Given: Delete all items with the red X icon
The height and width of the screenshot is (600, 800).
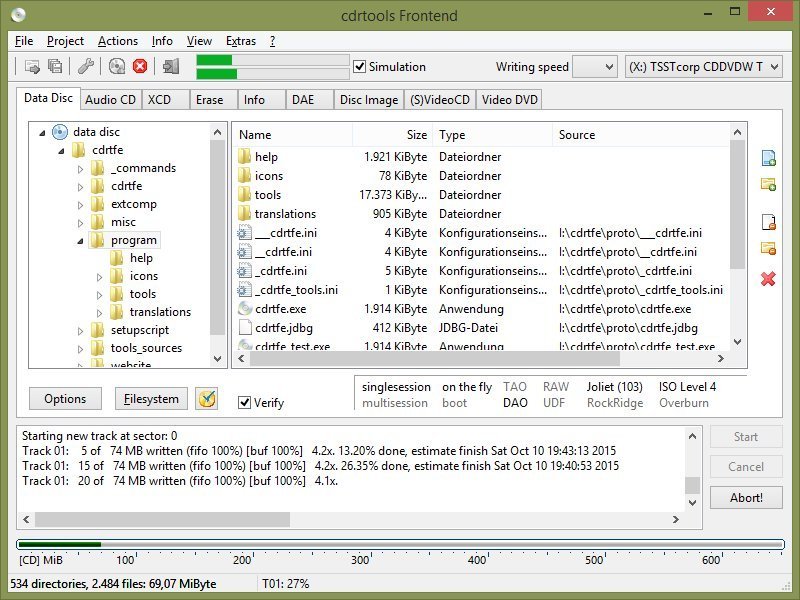Looking at the screenshot, I should tap(767, 279).
